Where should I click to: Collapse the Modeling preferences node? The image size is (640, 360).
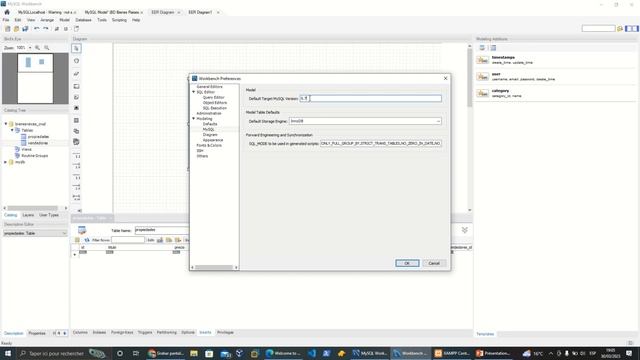[x=193, y=119]
